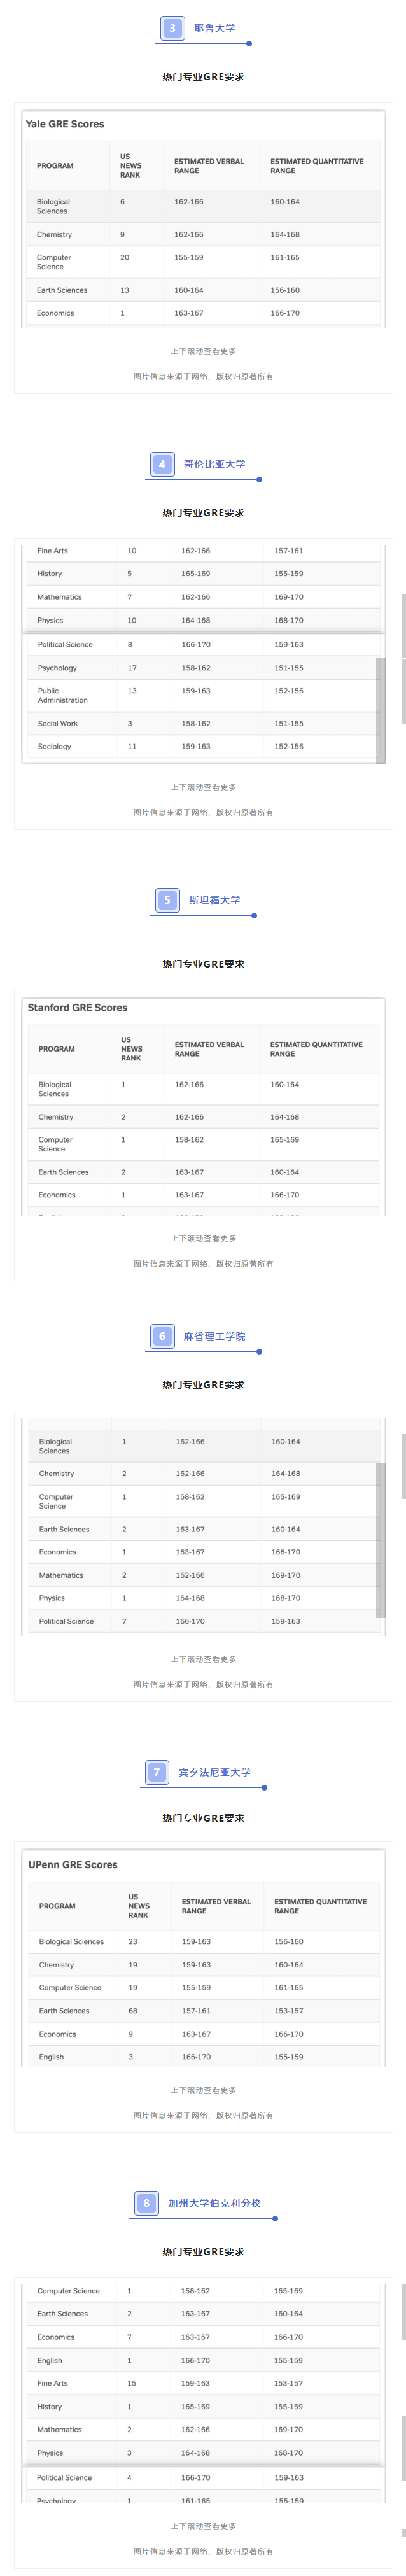Click UPenn Earth Sciences rank value 68
The height and width of the screenshot is (2576, 406).
133,2011
